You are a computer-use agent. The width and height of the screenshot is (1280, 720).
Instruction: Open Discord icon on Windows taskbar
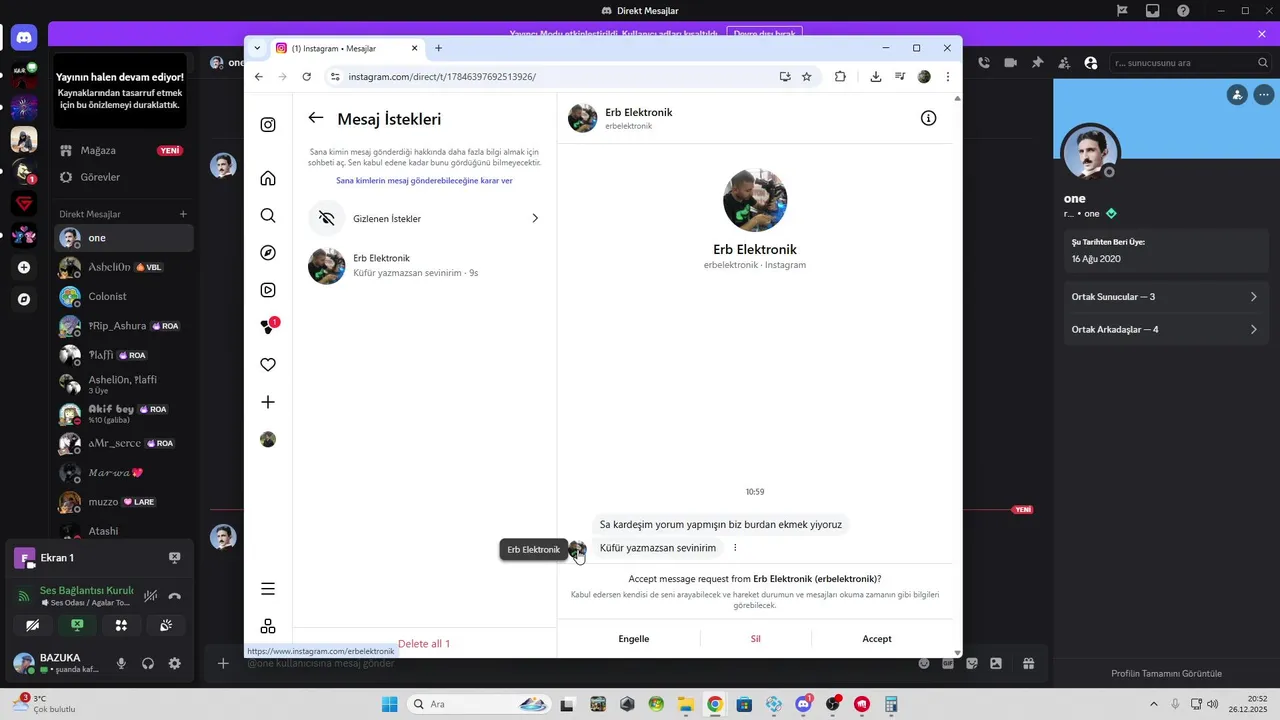tap(803, 704)
